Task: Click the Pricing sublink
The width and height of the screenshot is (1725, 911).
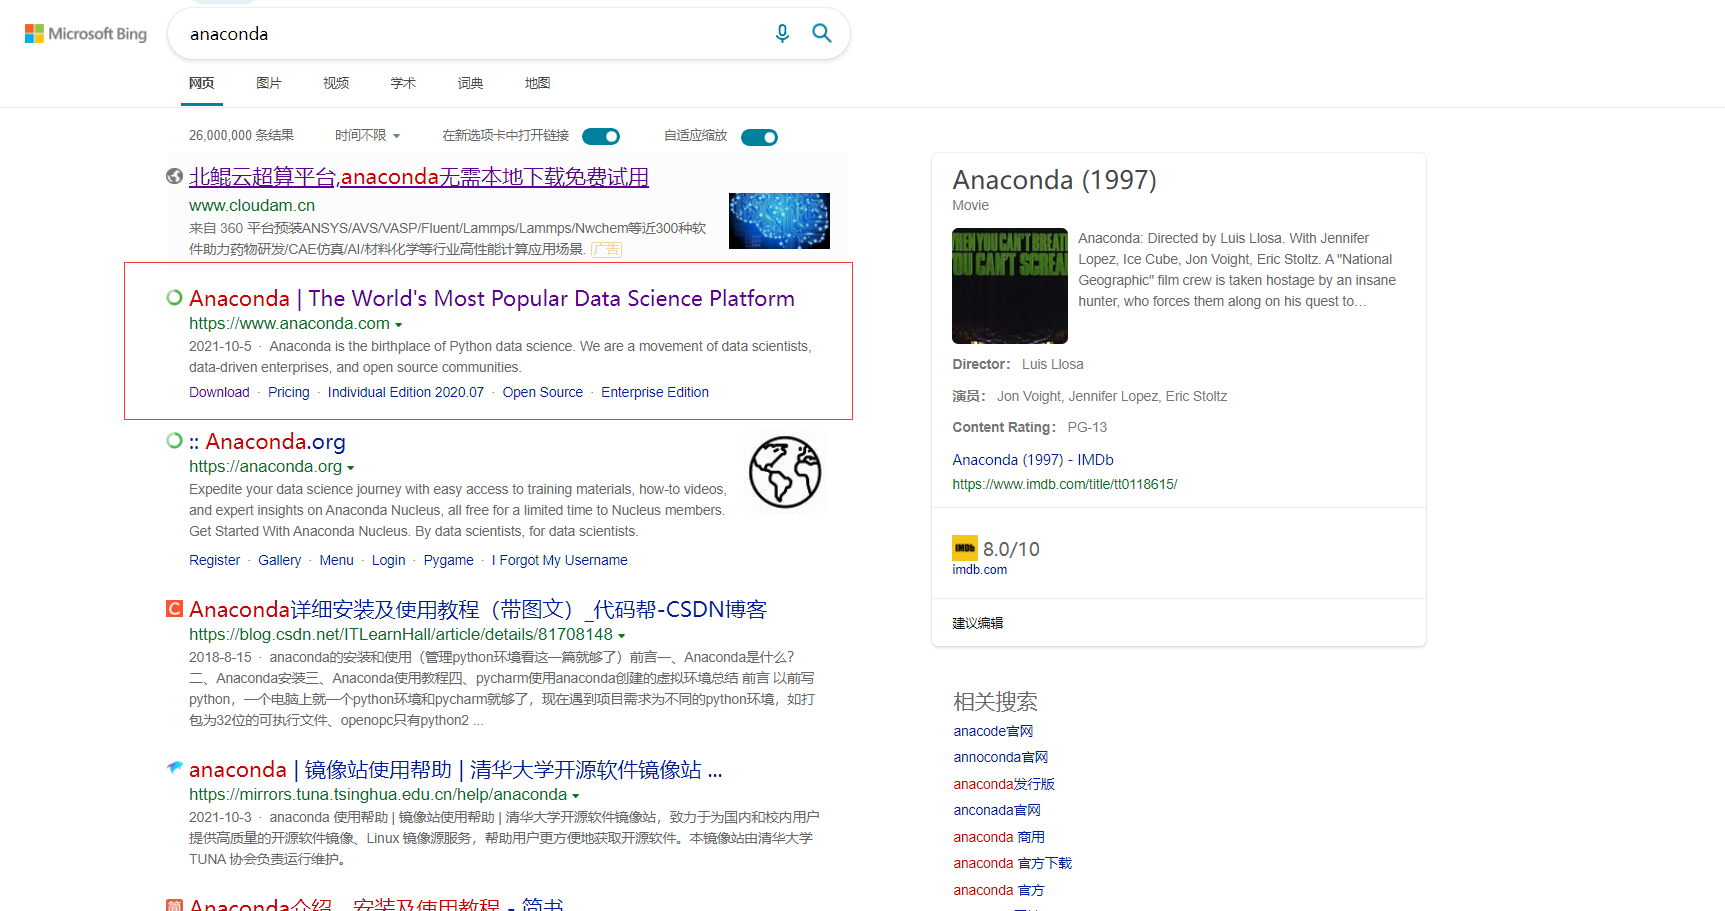Action: 289,392
